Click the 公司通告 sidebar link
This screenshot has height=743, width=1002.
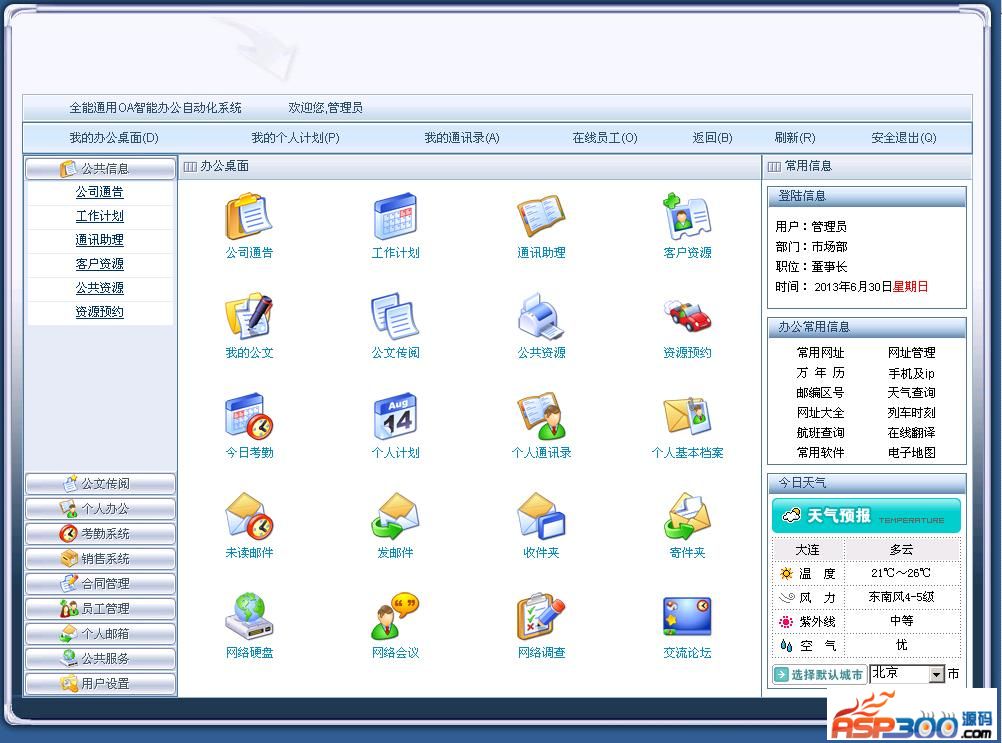coord(100,192)
